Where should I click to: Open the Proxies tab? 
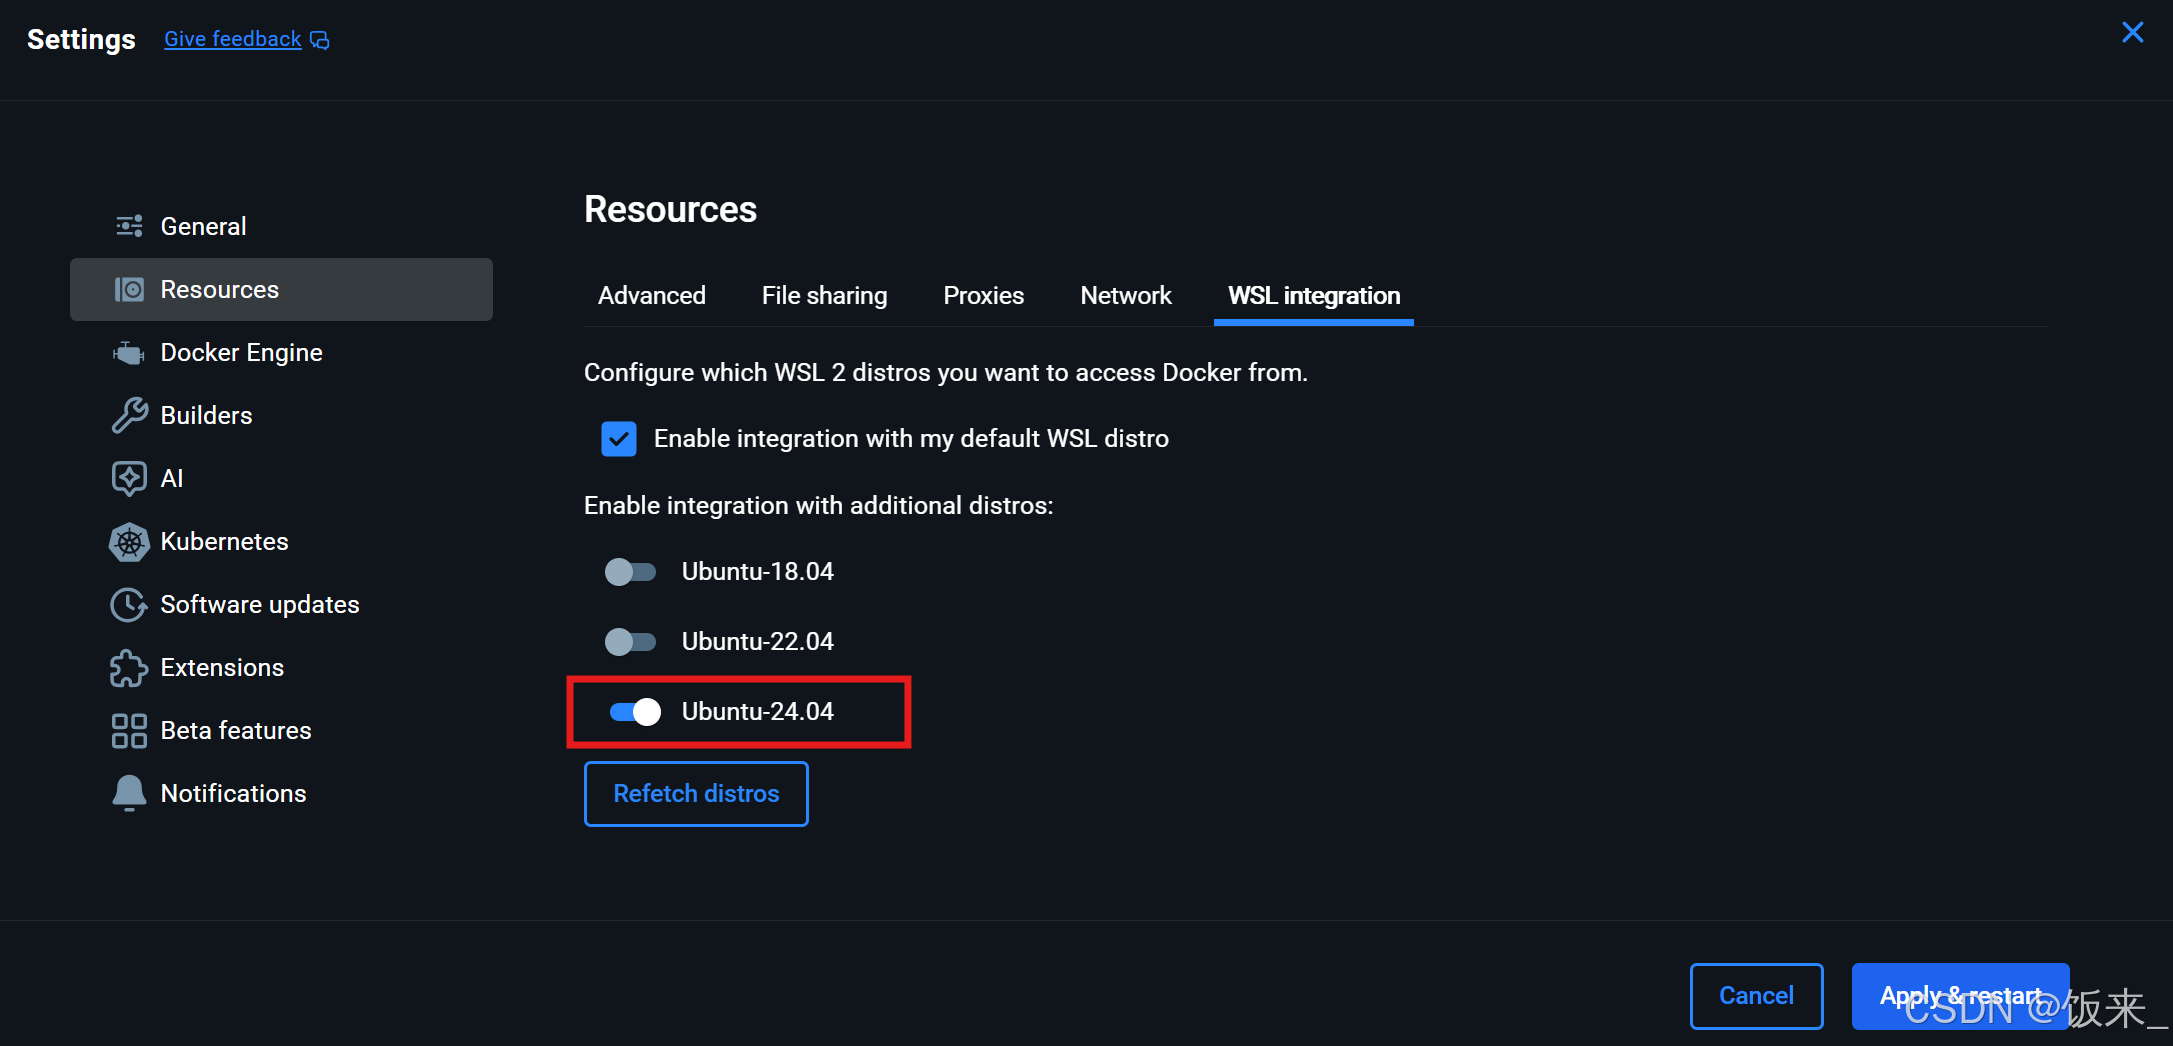(983, 295)
